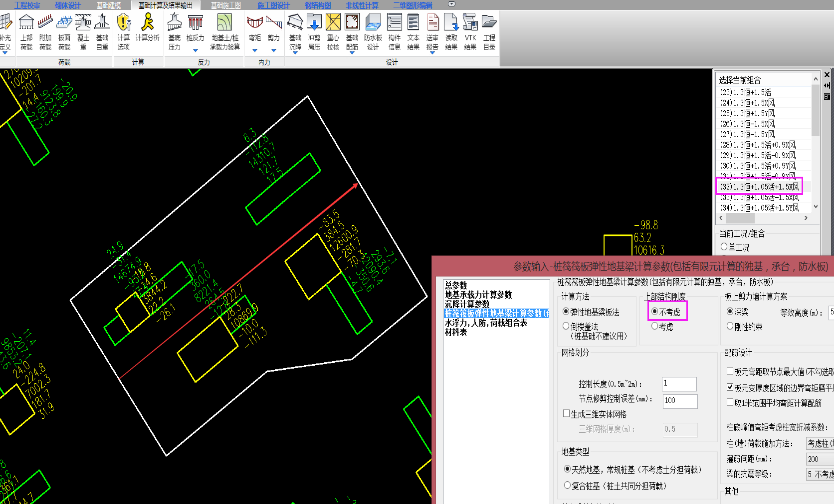Click the 附加荷载 icon

(45, 22)
